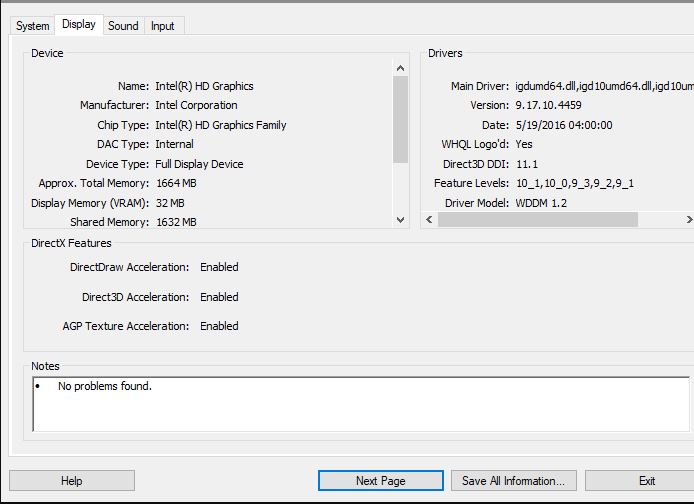Click driver date '5/19/2016 04:00:00'
The image size is (694, 504).
point(564,125)
